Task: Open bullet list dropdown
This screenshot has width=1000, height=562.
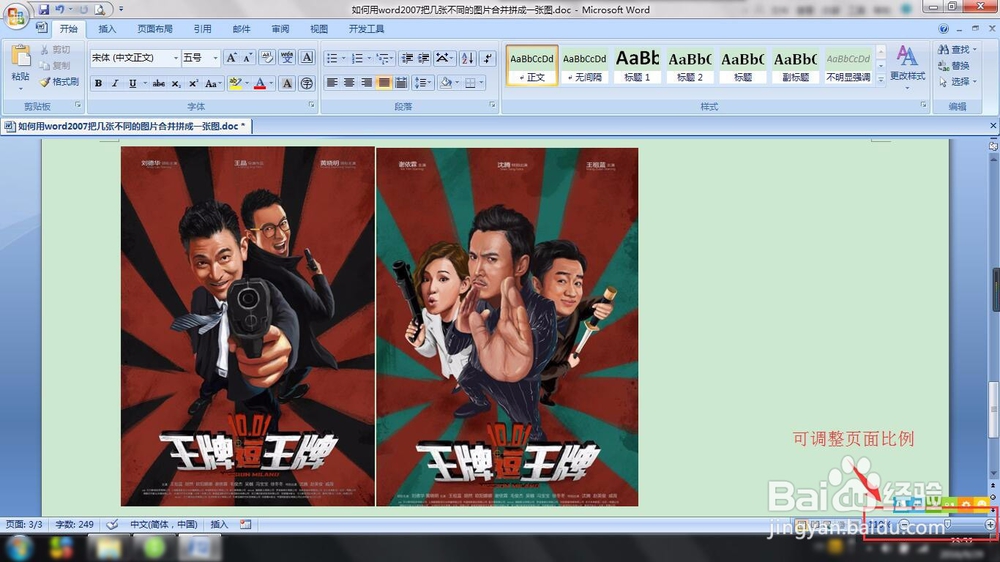Action: coord(343,58)
